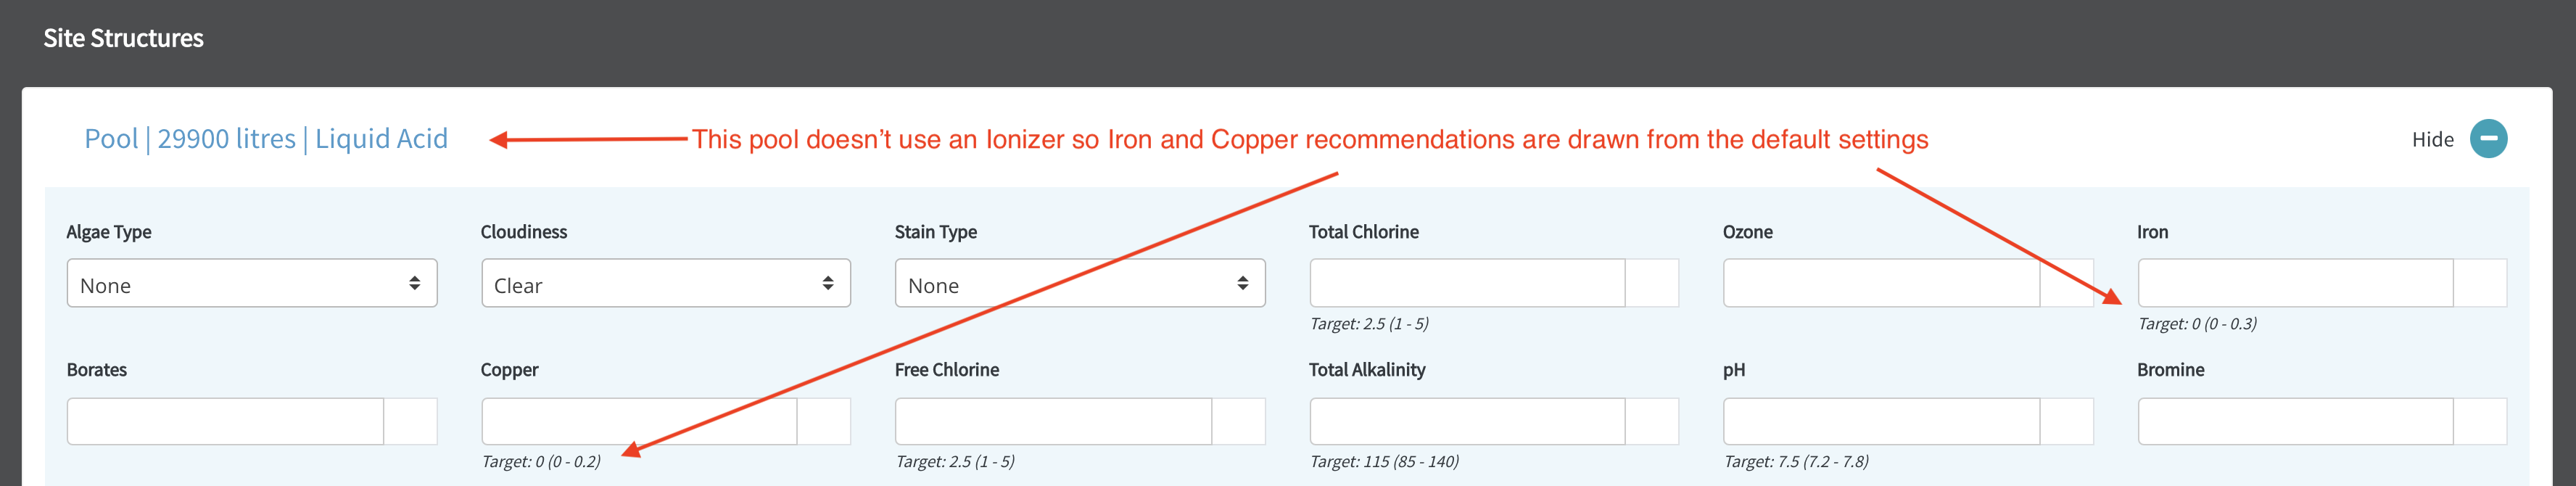The image size is (2576, 486).
Task: Expand the Stain Type dropdown
Action: click(1080, 283)
